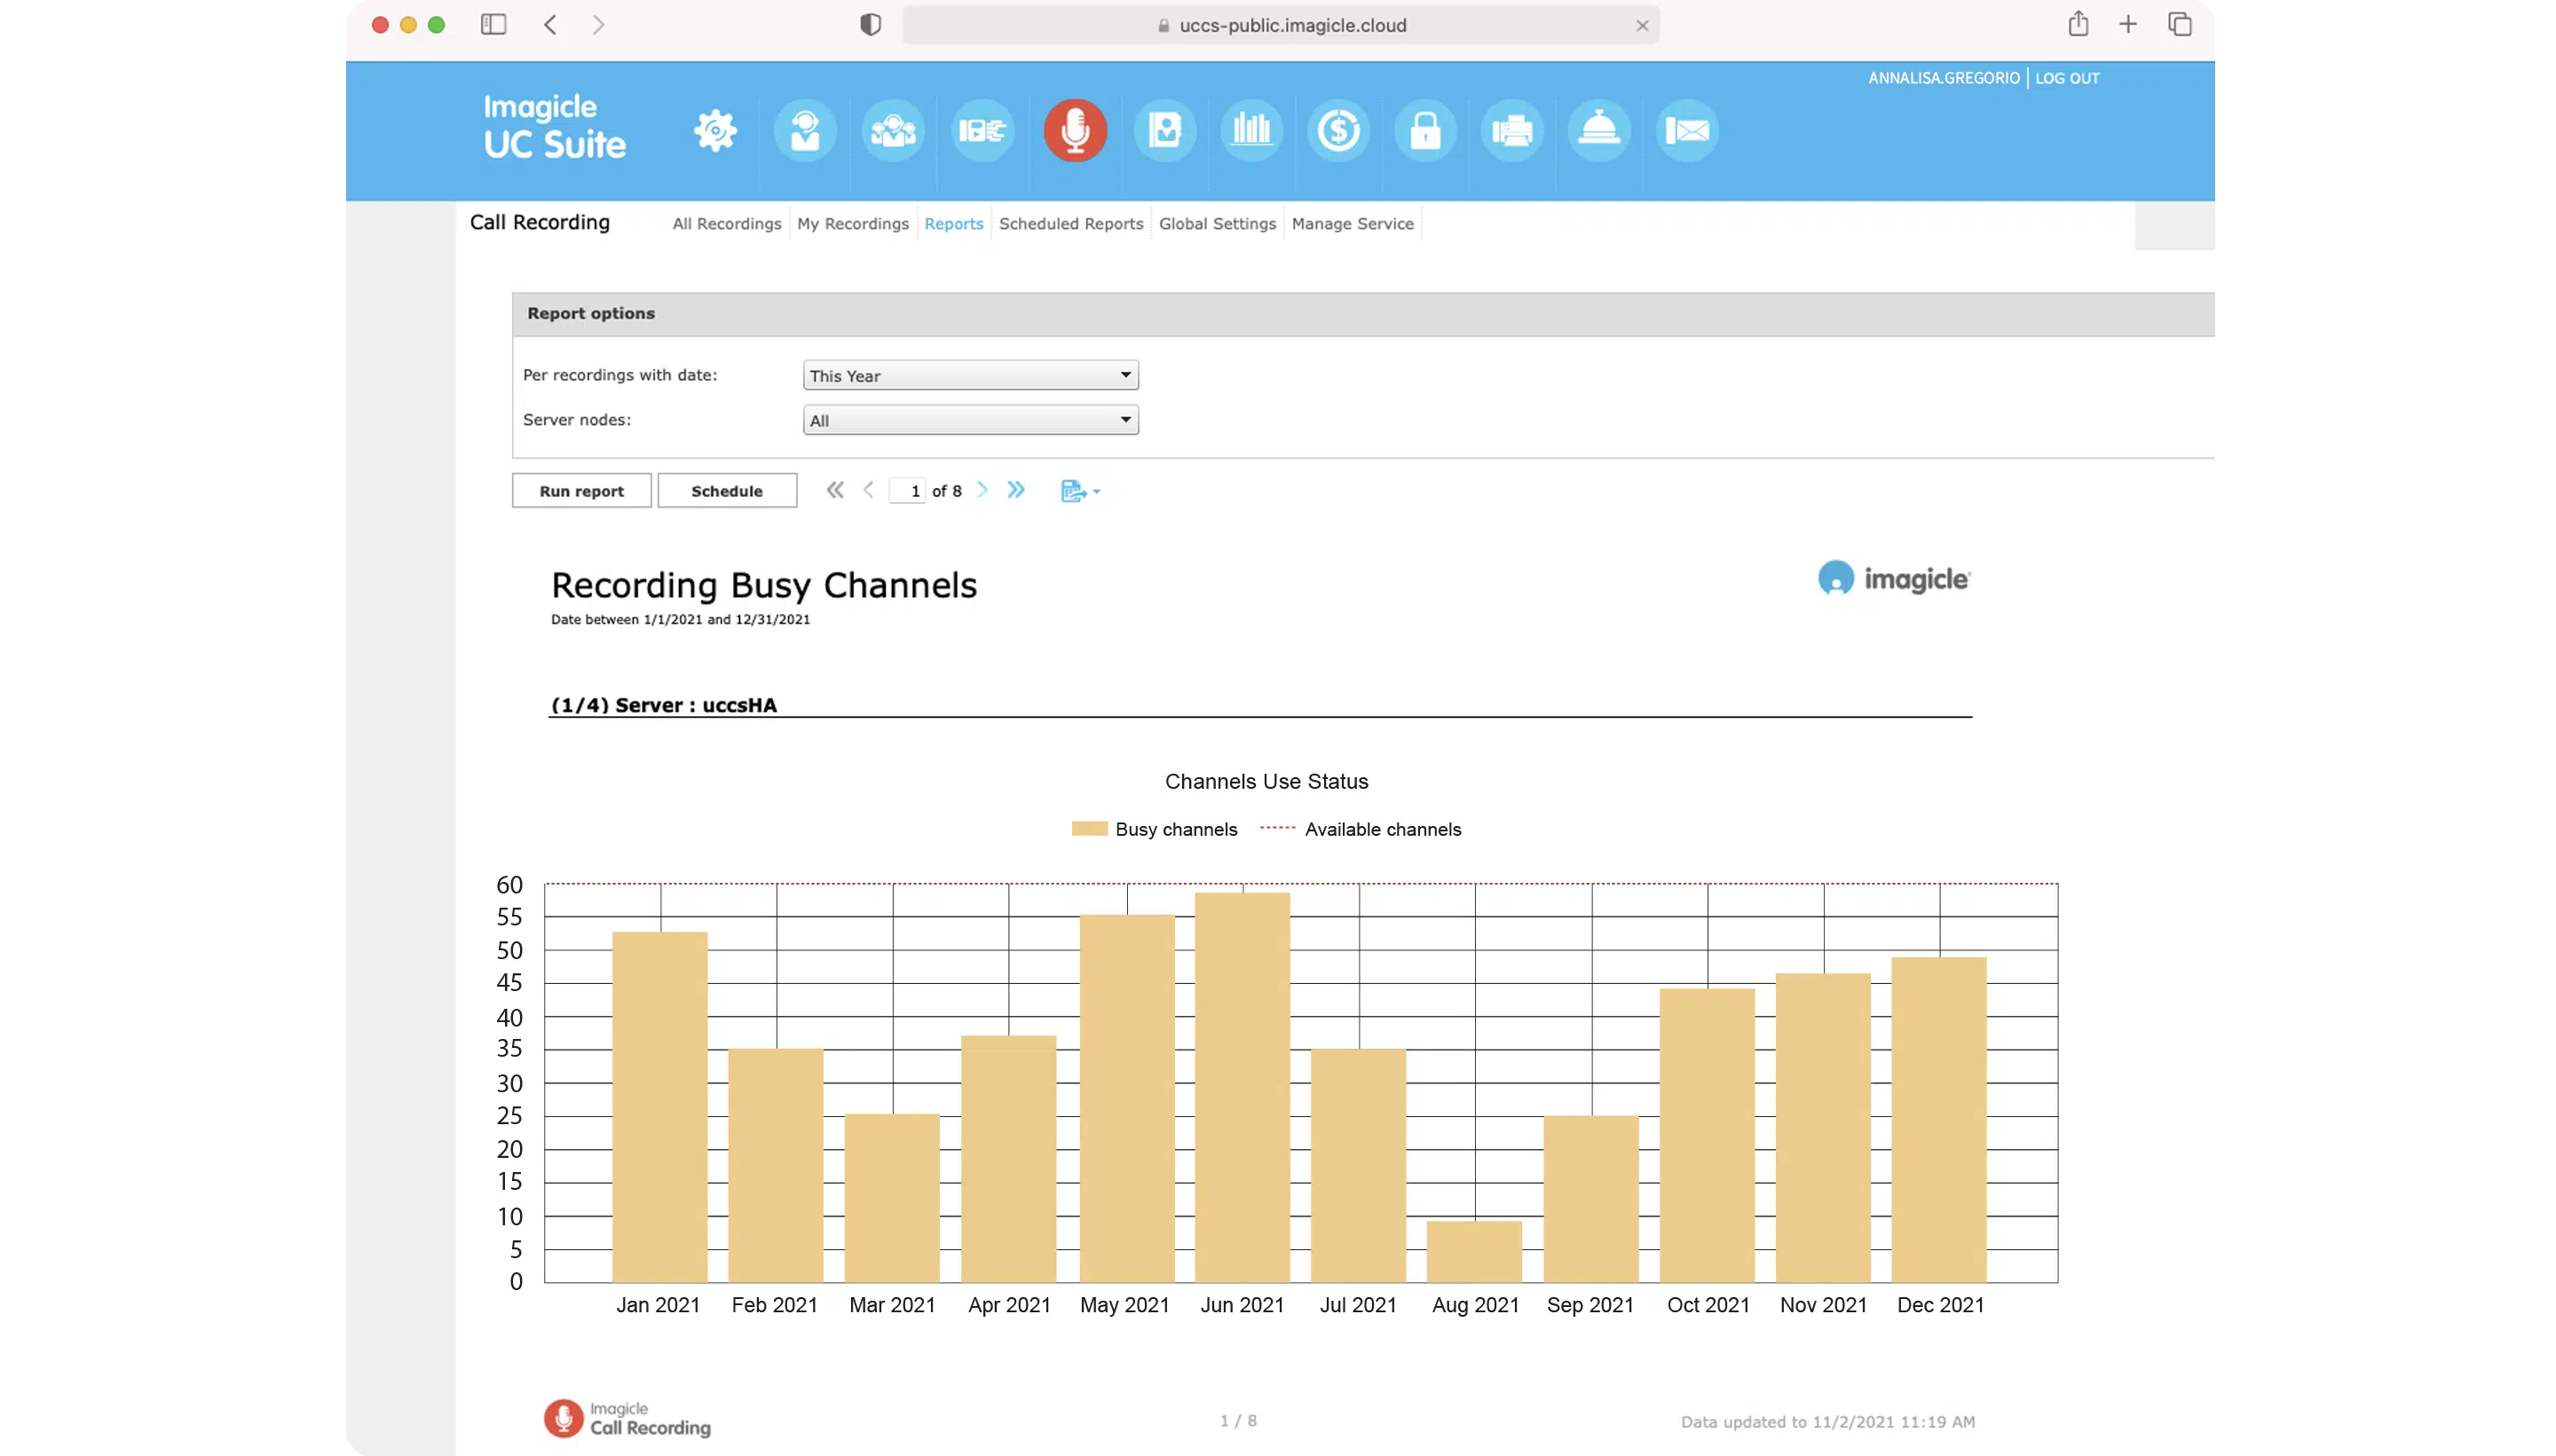Click the red microphone Call Recording icon

pyautogui.click(x=1074, y=131)
